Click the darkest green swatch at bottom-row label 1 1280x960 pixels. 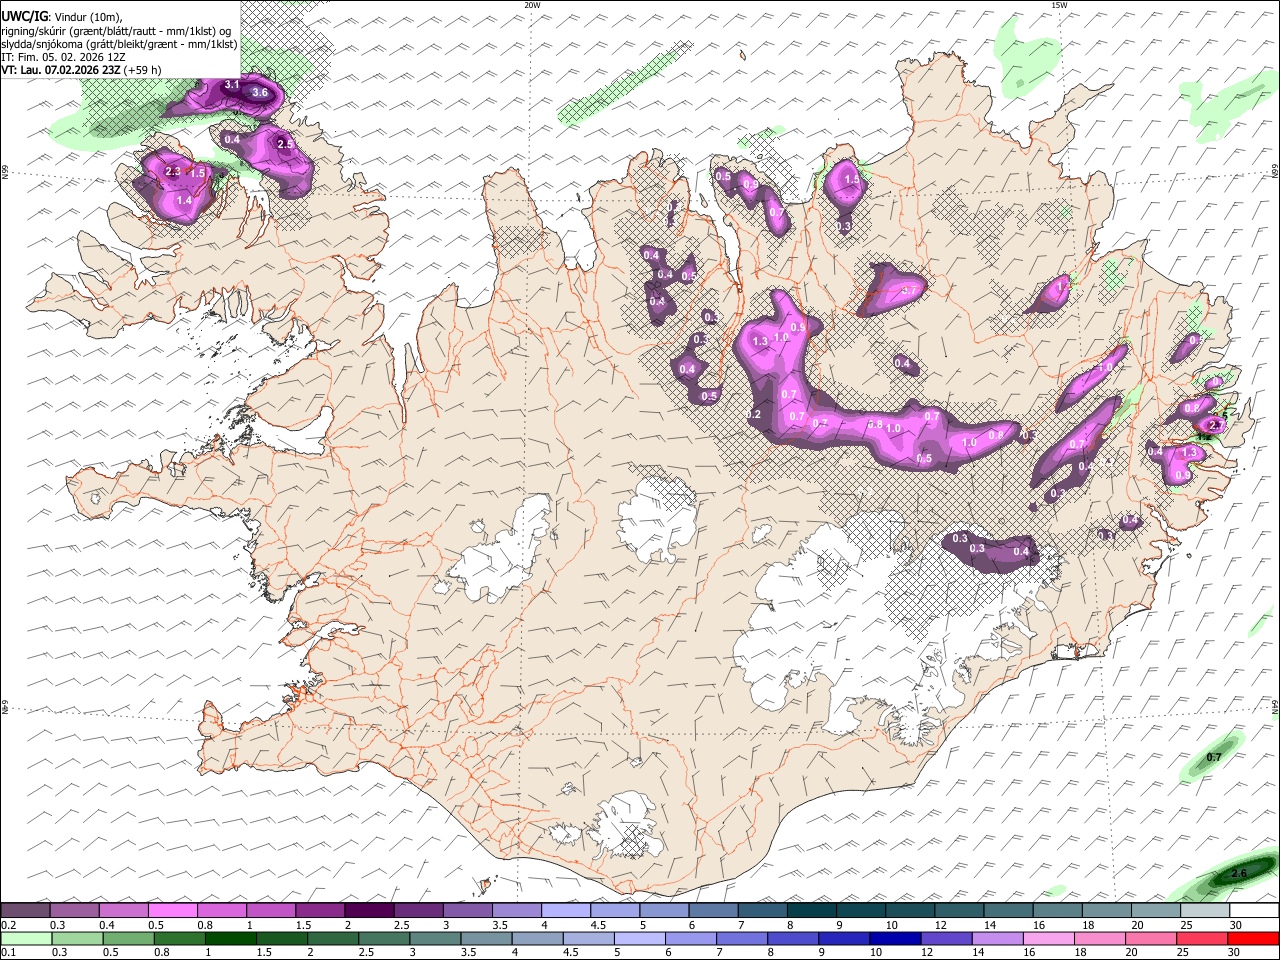[x=229, y=938]
